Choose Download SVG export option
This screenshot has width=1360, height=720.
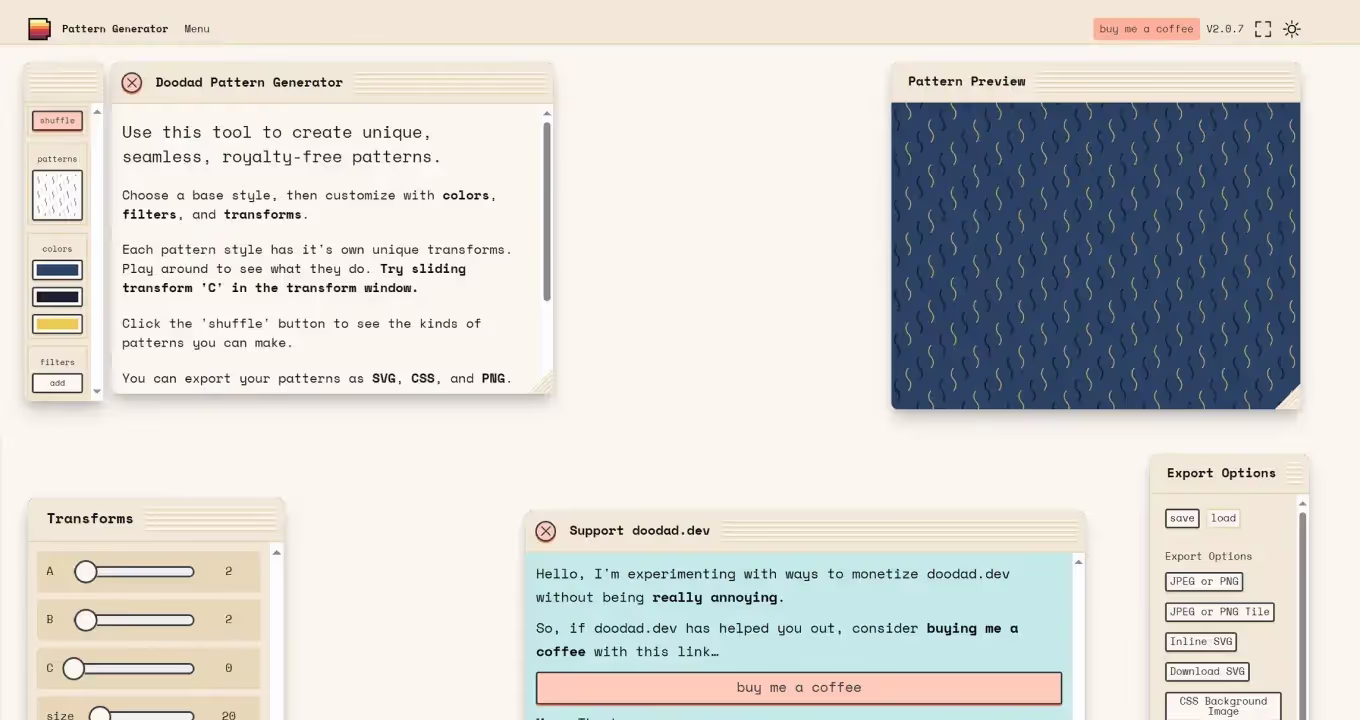click(x=1207, y=672)
